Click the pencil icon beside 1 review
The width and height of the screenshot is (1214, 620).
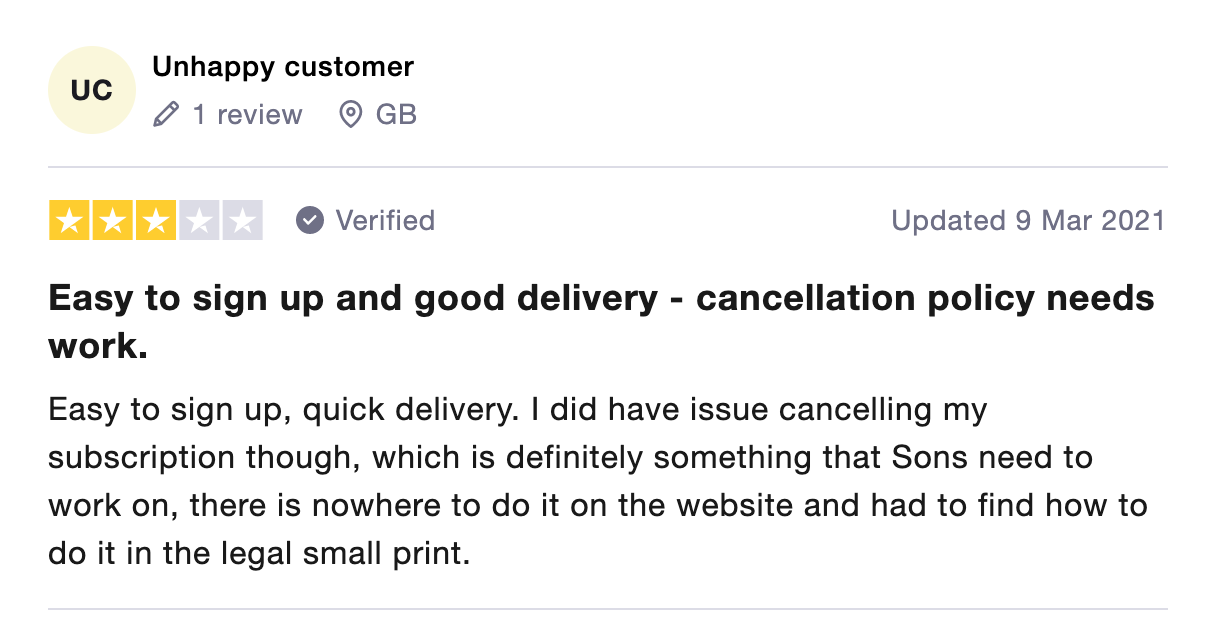[x=165, y=115]
